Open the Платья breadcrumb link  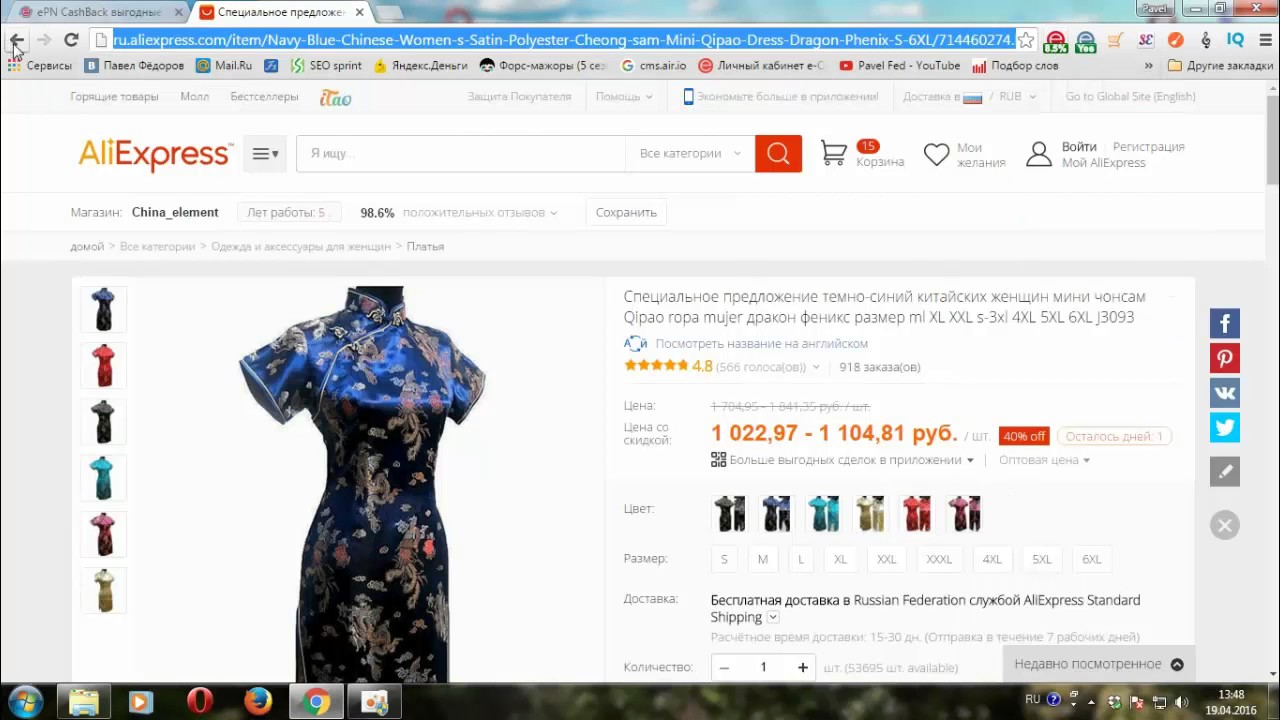click(425, 246)
